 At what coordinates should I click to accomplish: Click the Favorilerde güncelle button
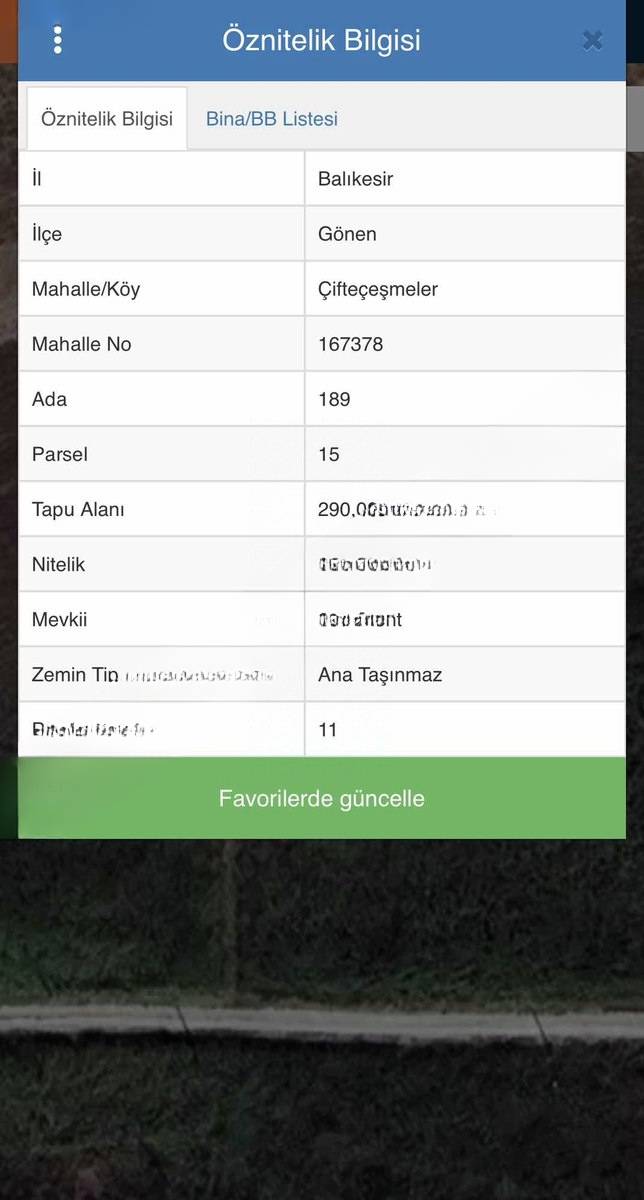click(x=322, y=798)
